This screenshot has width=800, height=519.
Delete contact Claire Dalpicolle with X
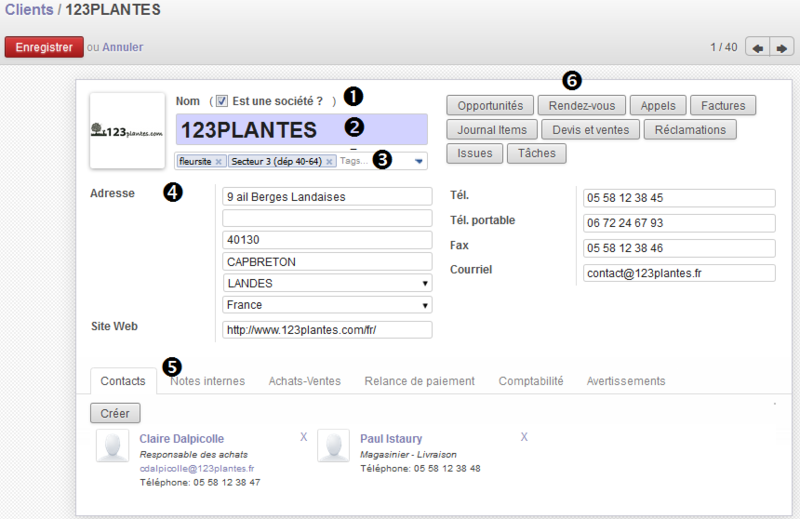click(304, 437)
